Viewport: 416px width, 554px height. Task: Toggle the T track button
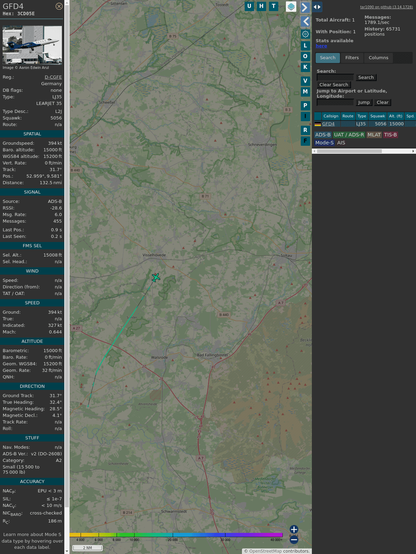click(273, 6)
